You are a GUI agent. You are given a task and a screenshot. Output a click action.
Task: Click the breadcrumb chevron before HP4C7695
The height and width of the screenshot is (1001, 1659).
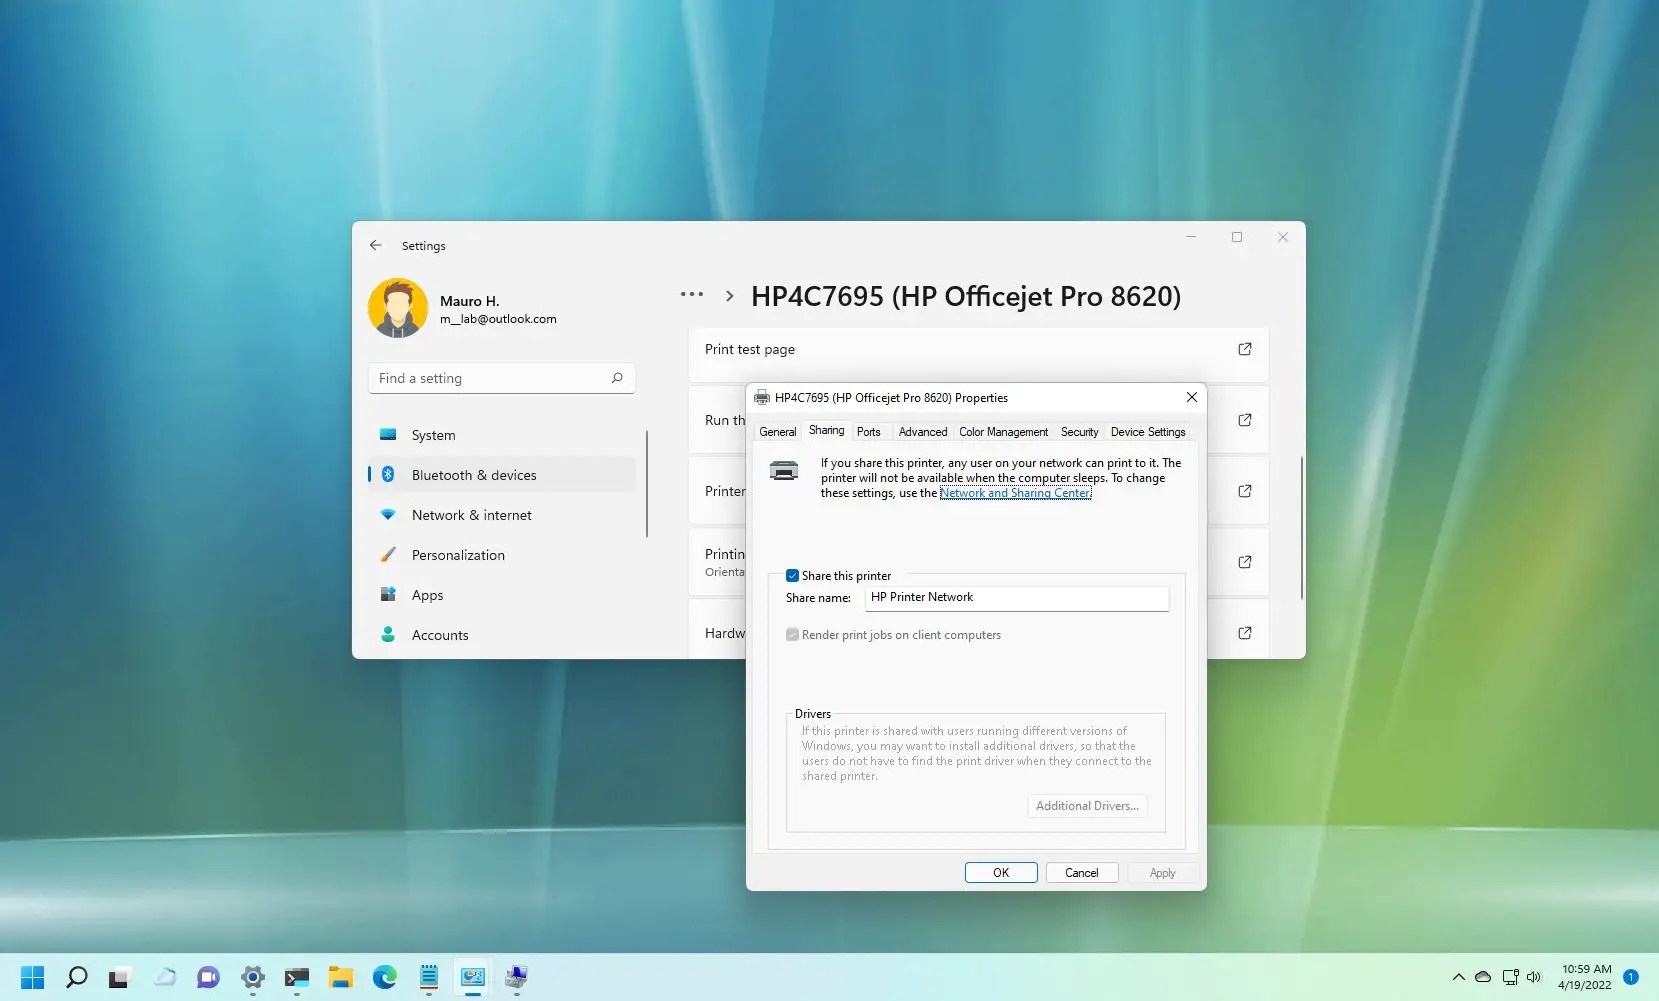pos(729,295)
